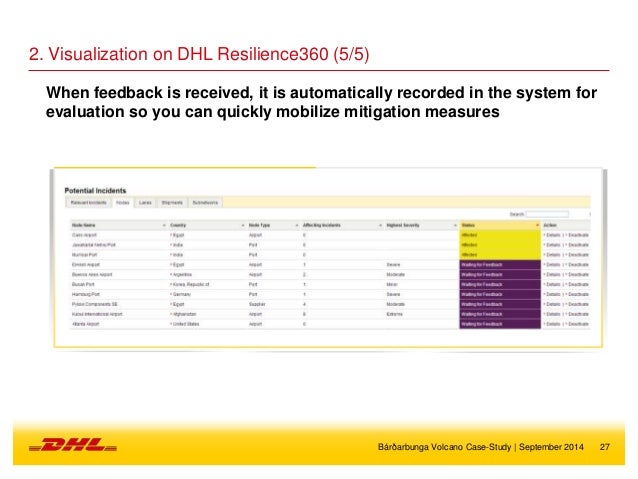638x479 pixels.
Task: Sort by the Node Type column arrow
Action: pos(297,225)
